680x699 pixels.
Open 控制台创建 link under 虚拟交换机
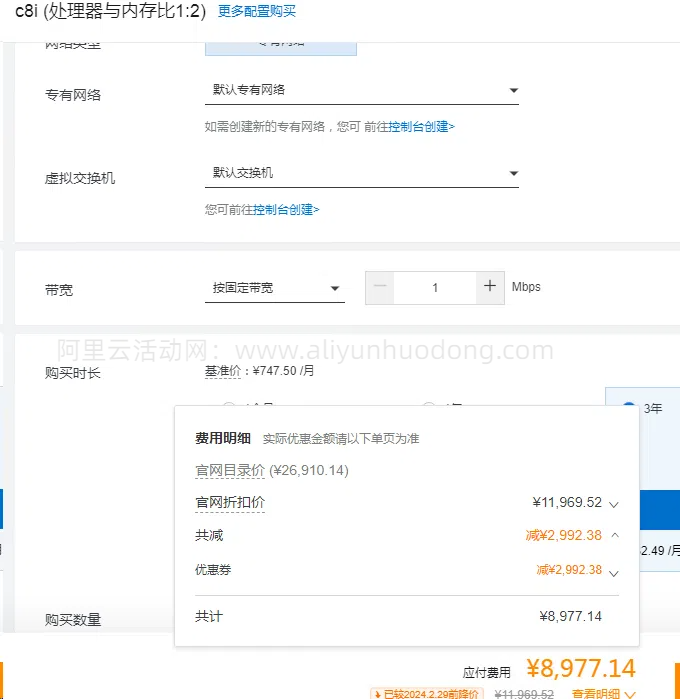pyautogui.click(x=286, y=210)
